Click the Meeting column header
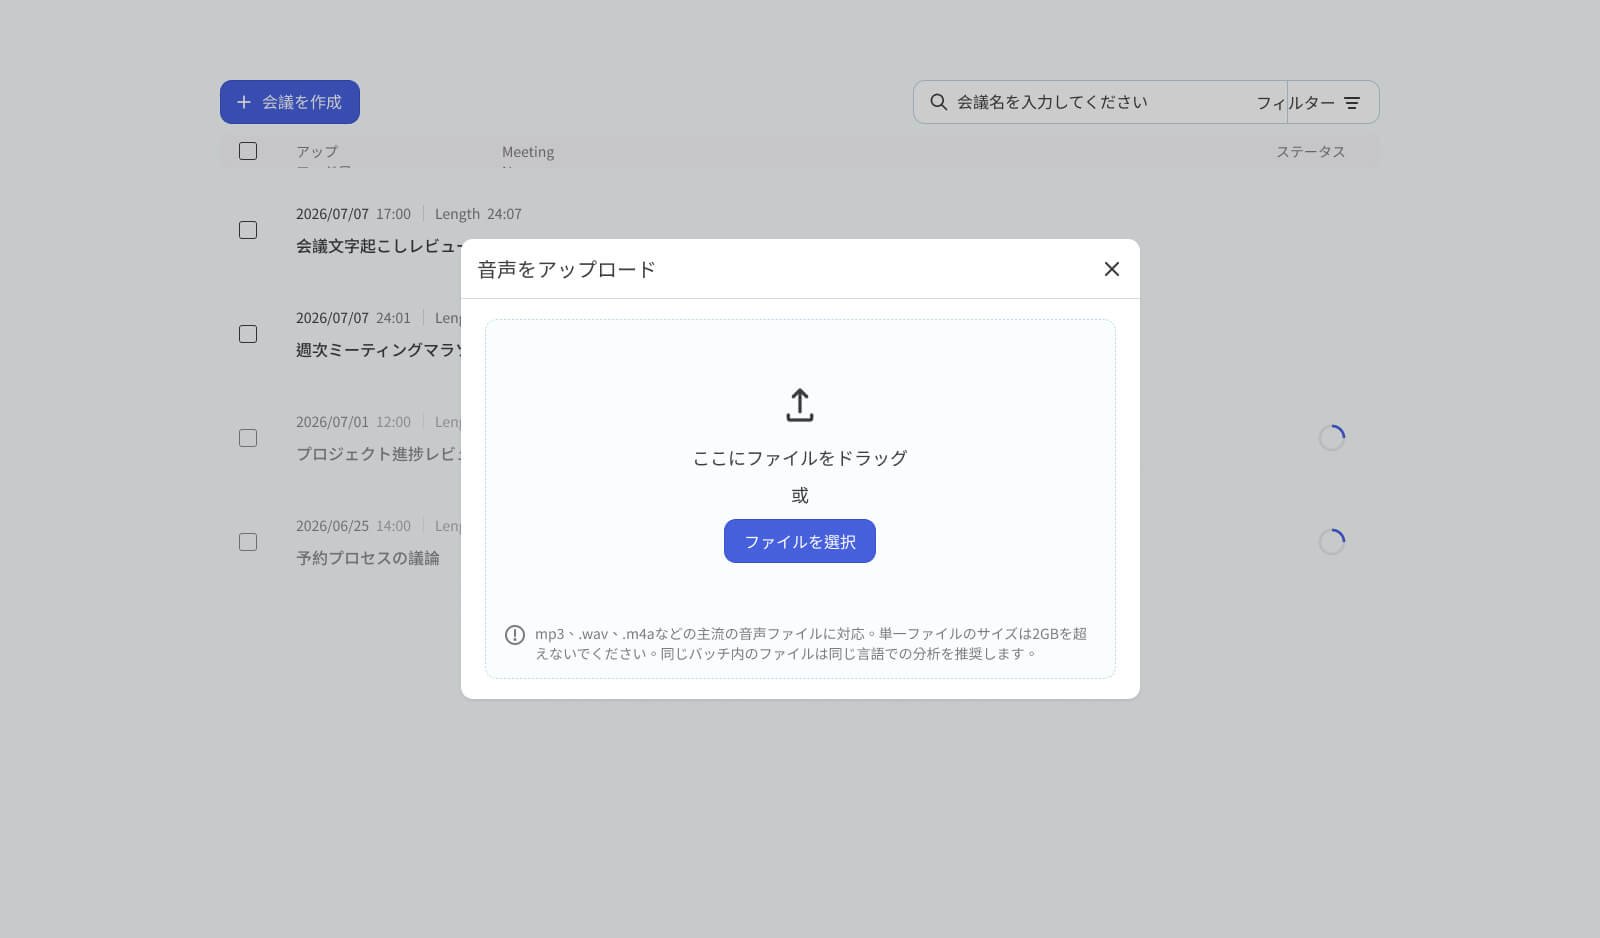The height and width of the screenshot is (938, 1600). pos(528,152)
